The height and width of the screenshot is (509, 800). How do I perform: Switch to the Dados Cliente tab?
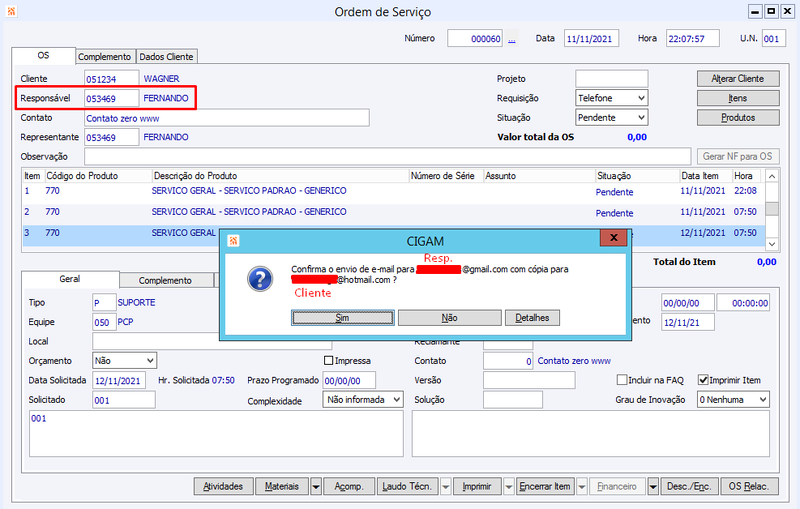click(x=166, y=57)
